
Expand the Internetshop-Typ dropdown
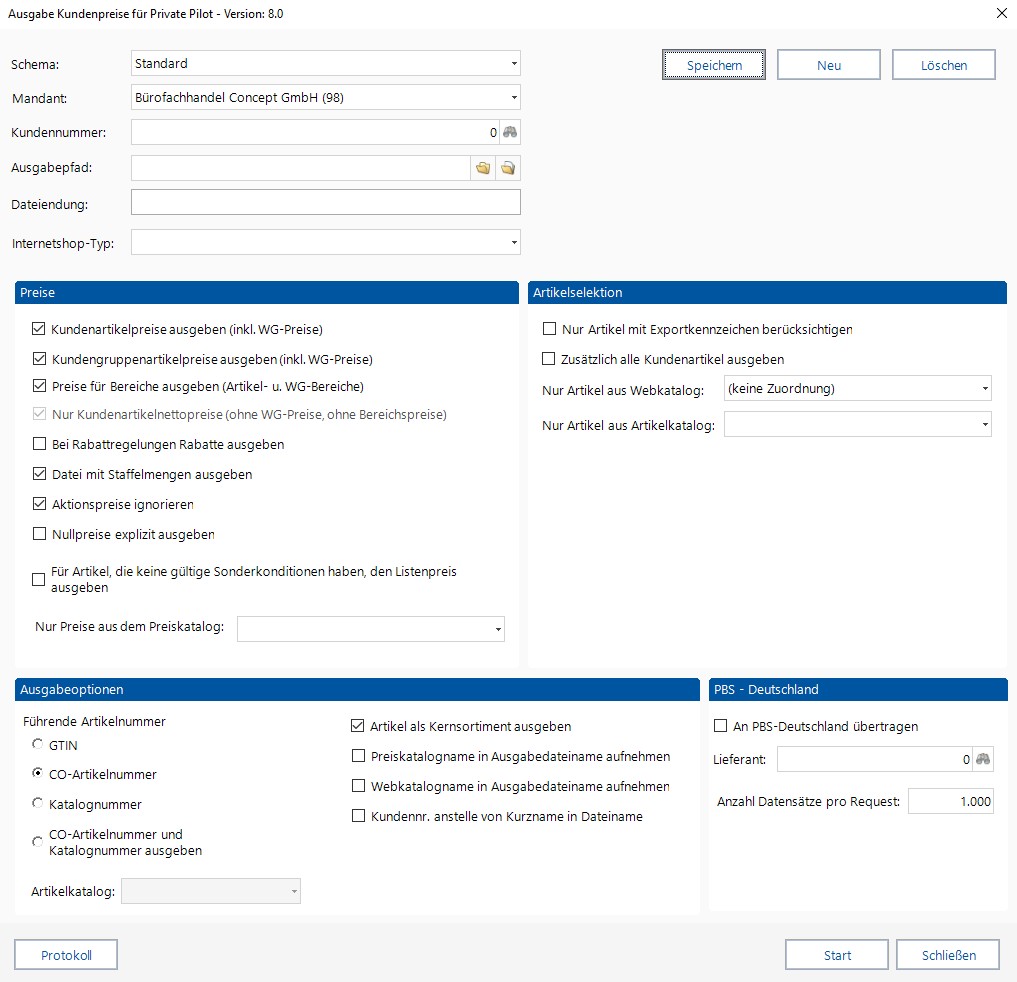point(326,243)
